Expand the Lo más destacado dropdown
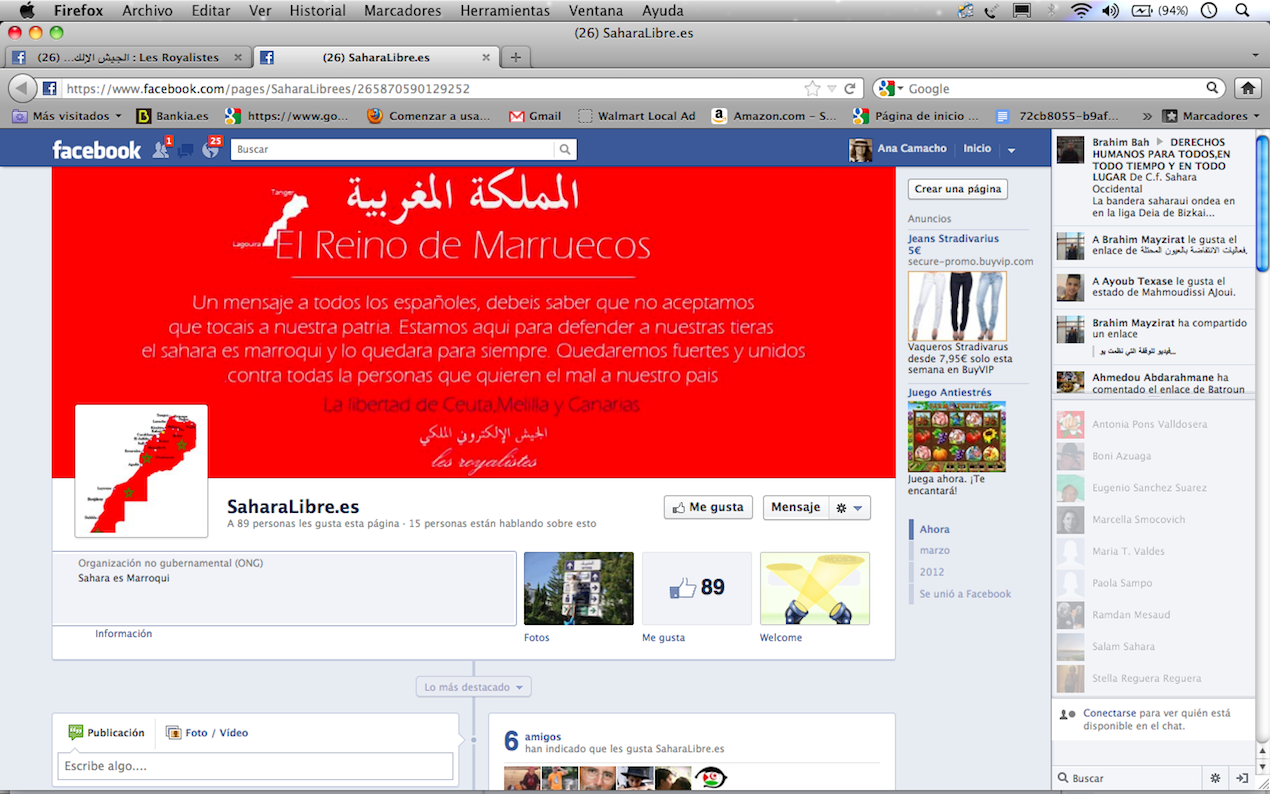Image resolution: width=1270 pixels, height=794 pixels. (x=474, y=687)
